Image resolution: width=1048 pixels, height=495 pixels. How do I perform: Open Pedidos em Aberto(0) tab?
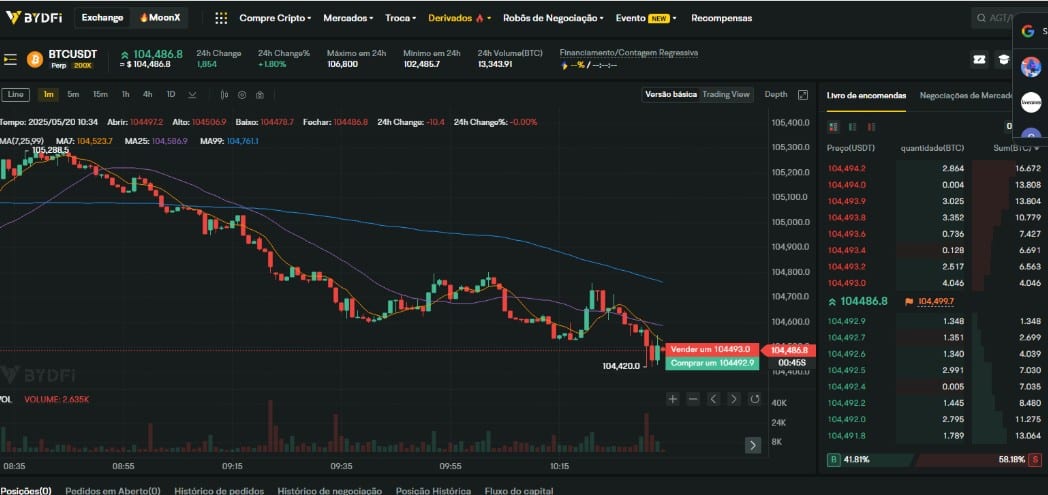113,490
